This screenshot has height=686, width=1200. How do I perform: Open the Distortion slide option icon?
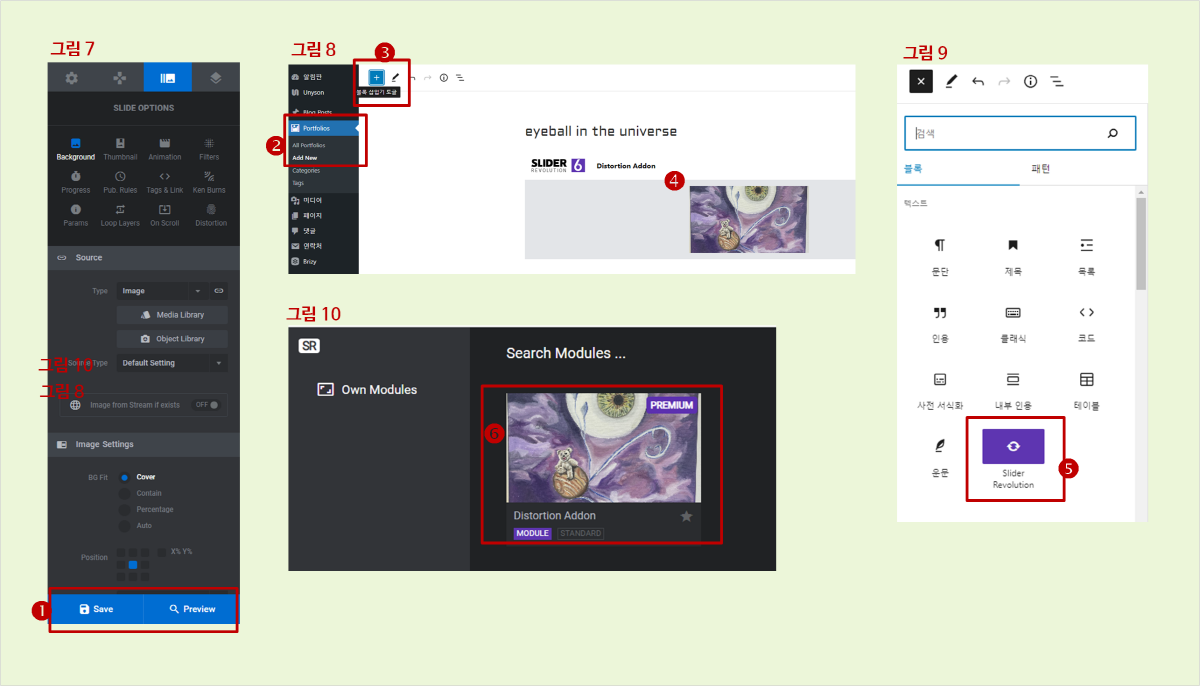pos(210,214)
